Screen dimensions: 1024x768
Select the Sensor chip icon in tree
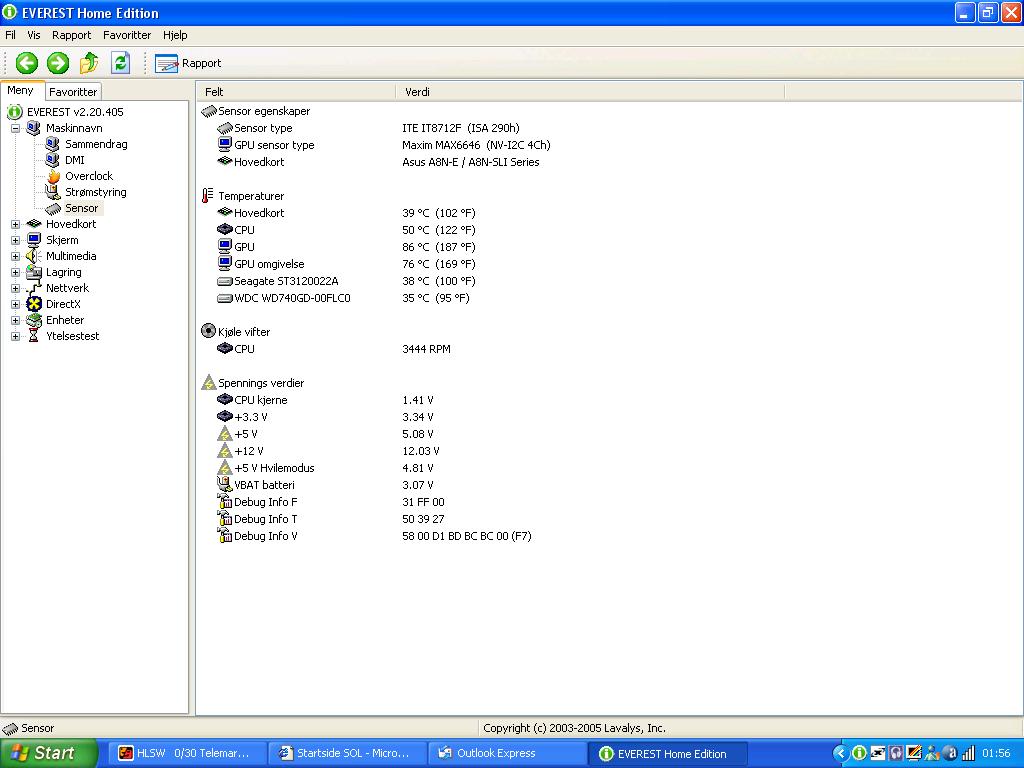click(53, 208)
